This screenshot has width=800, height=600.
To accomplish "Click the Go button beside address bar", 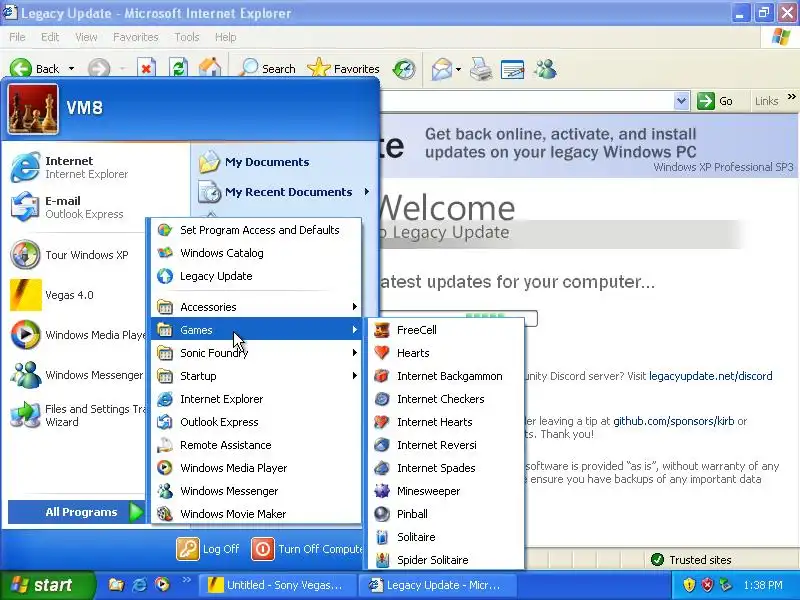I will coord(715,101).
